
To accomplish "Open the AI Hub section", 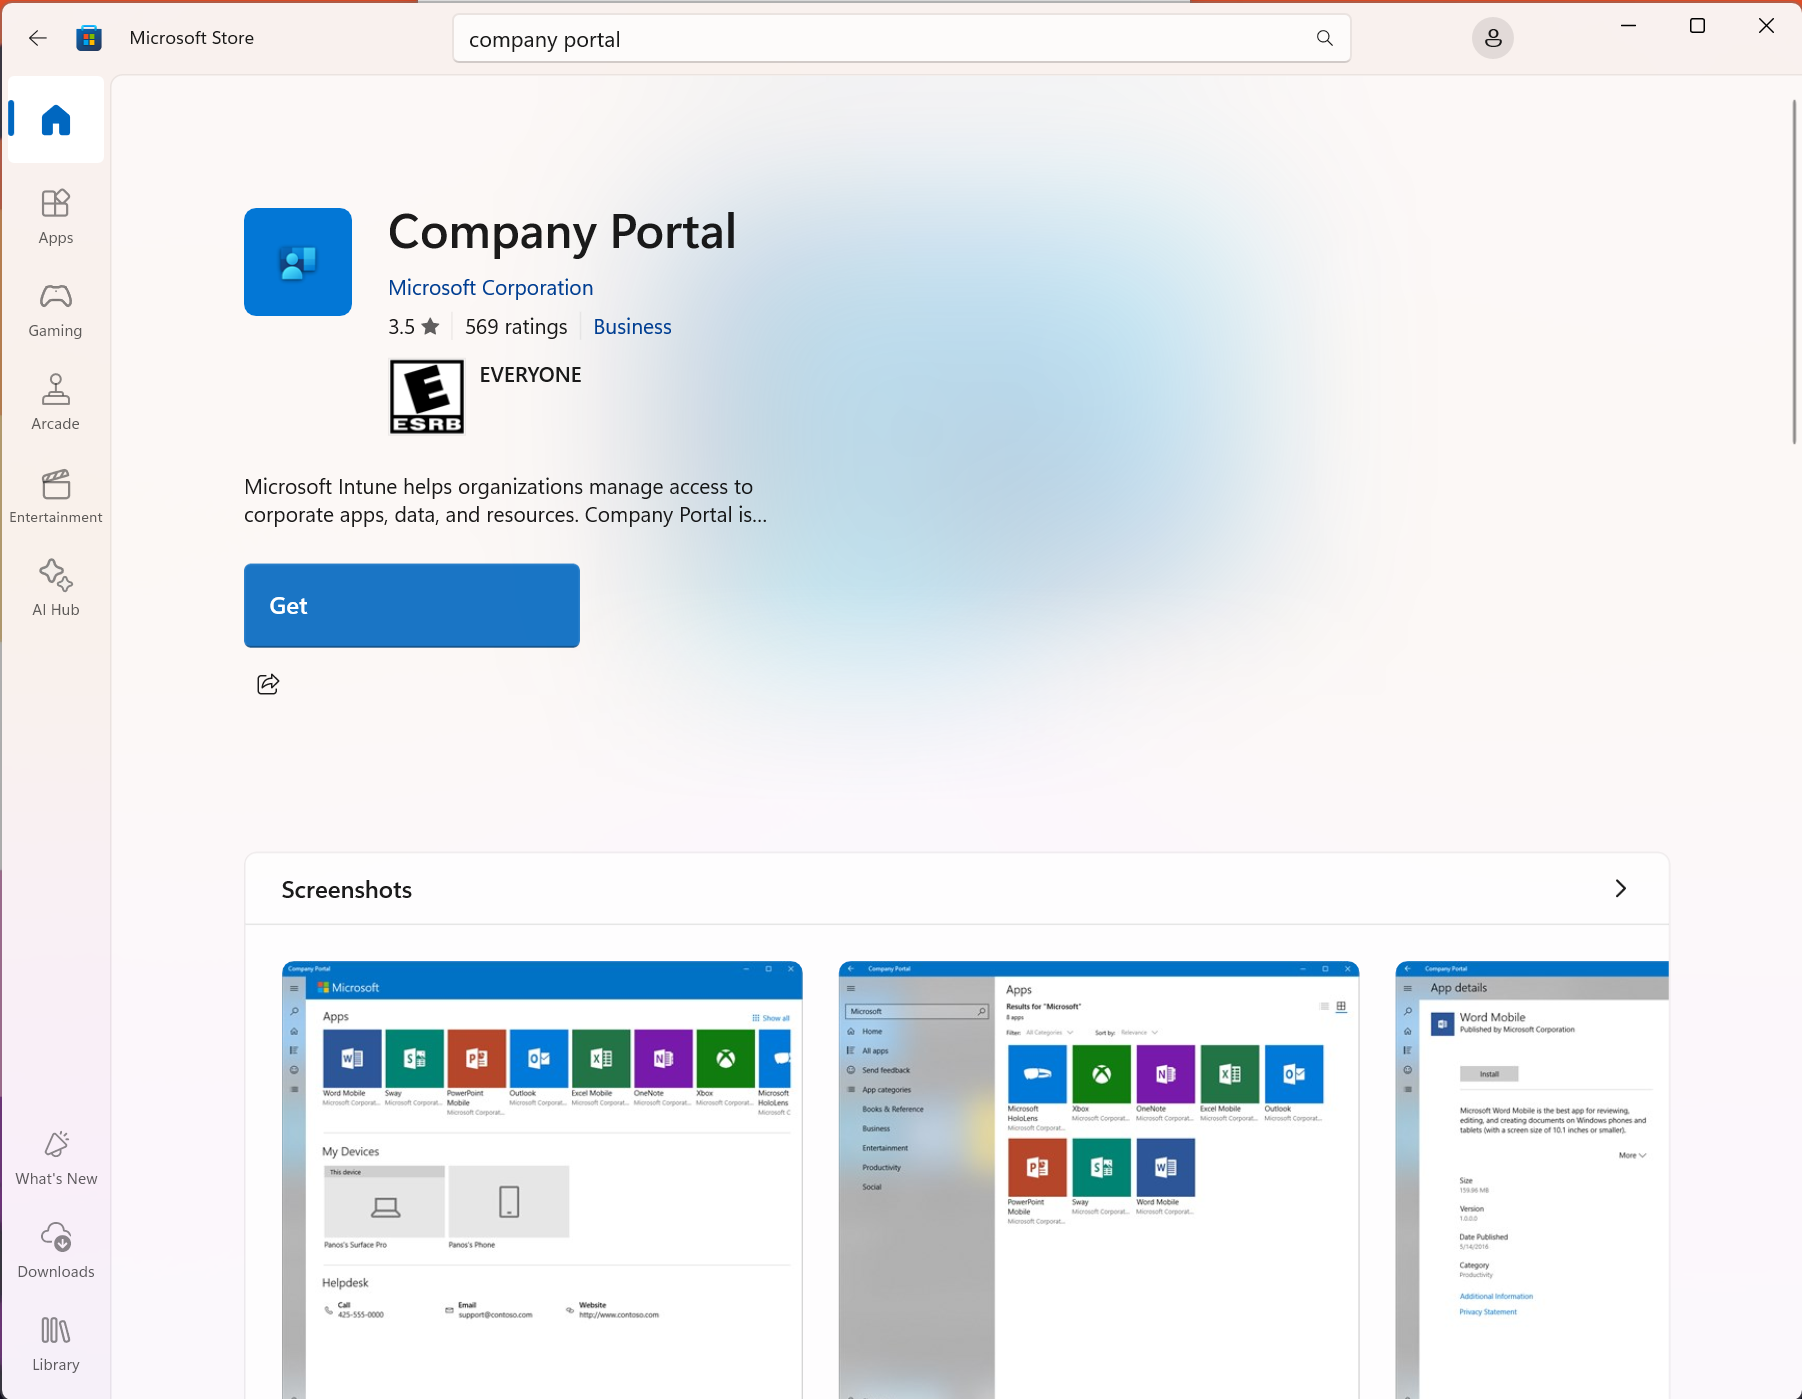I will pyautogui.click(x=56, y=588).
